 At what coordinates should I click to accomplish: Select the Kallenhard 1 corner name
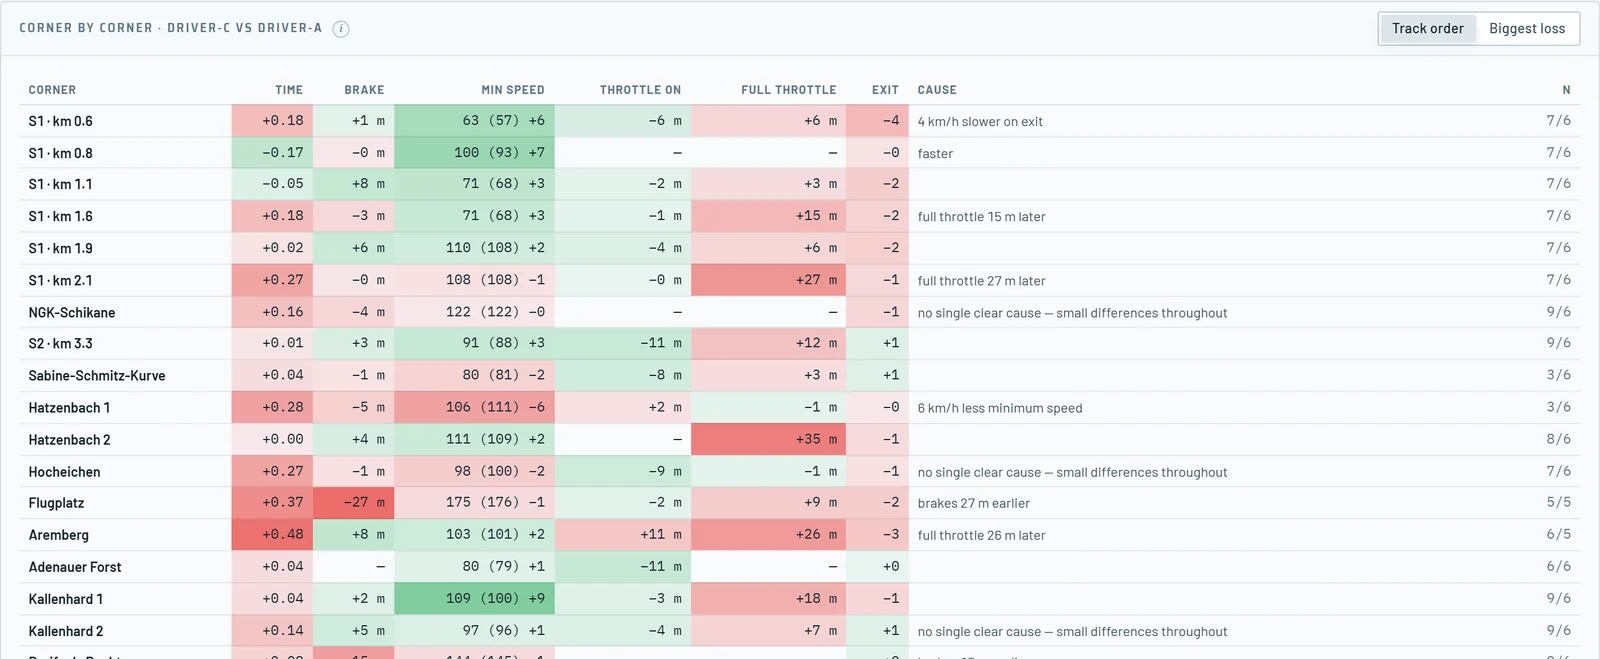65,599
